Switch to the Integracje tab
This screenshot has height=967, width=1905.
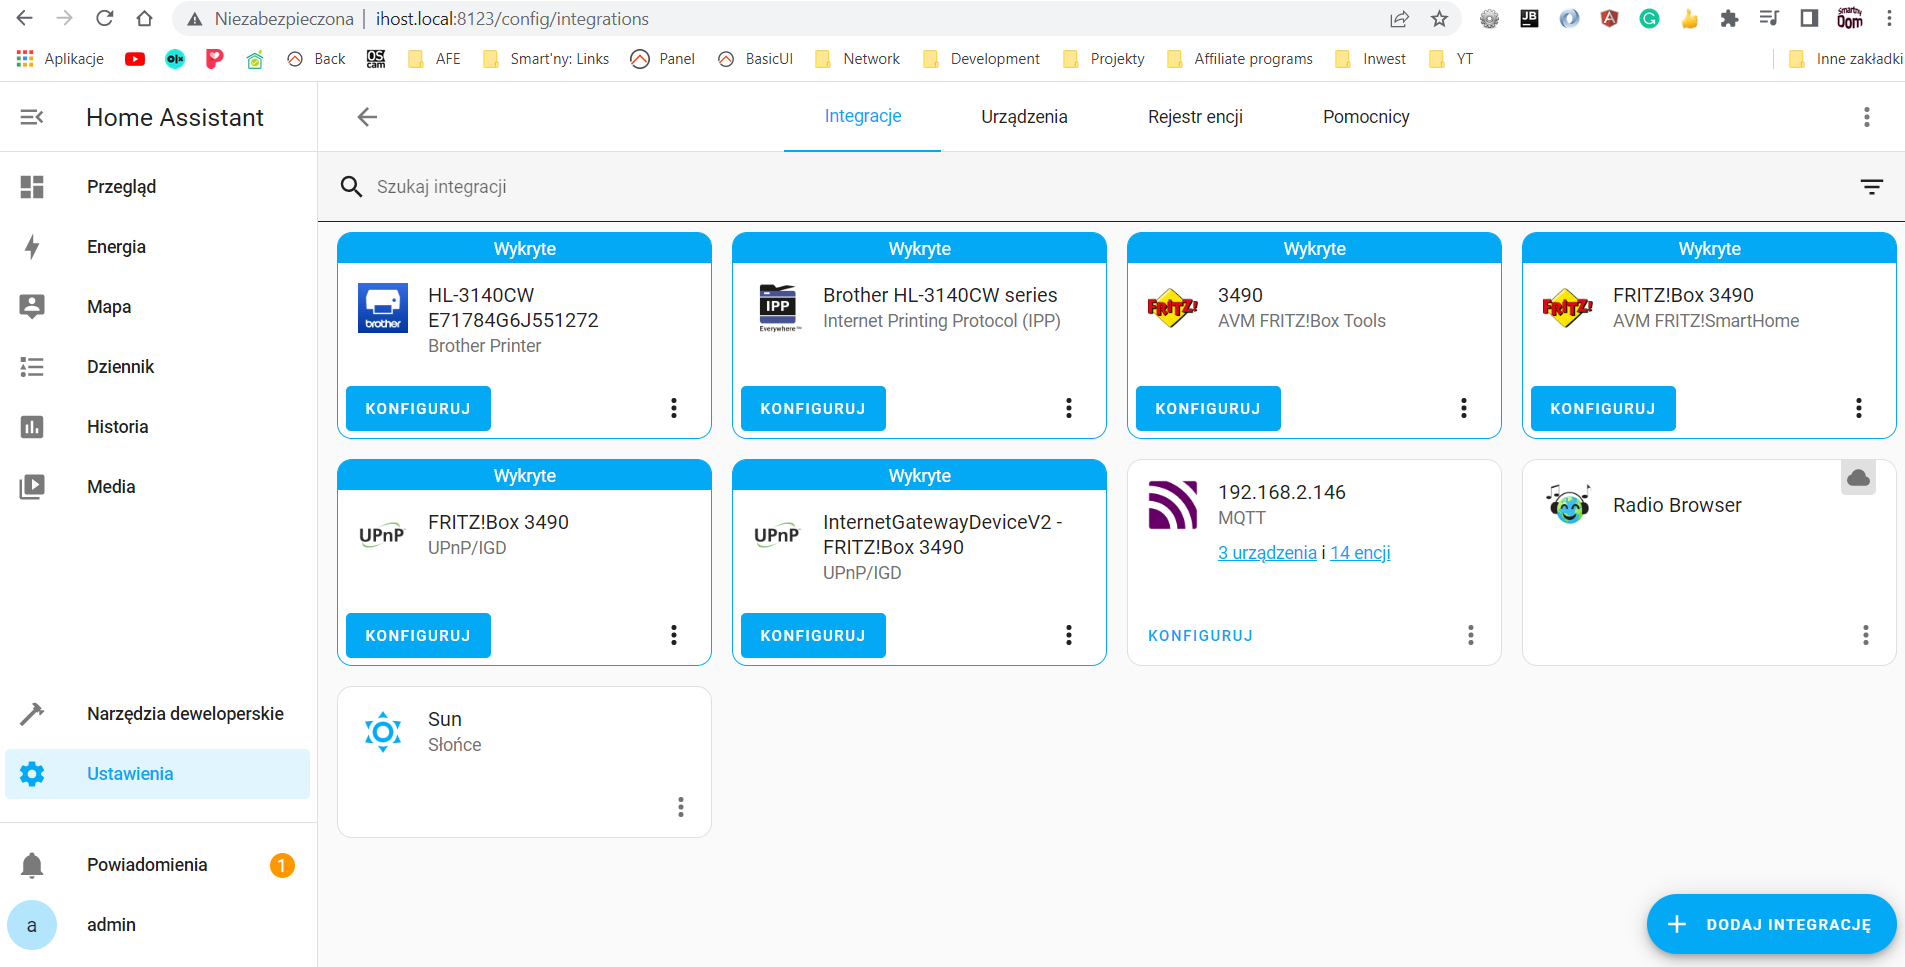[x=863, y=116]
